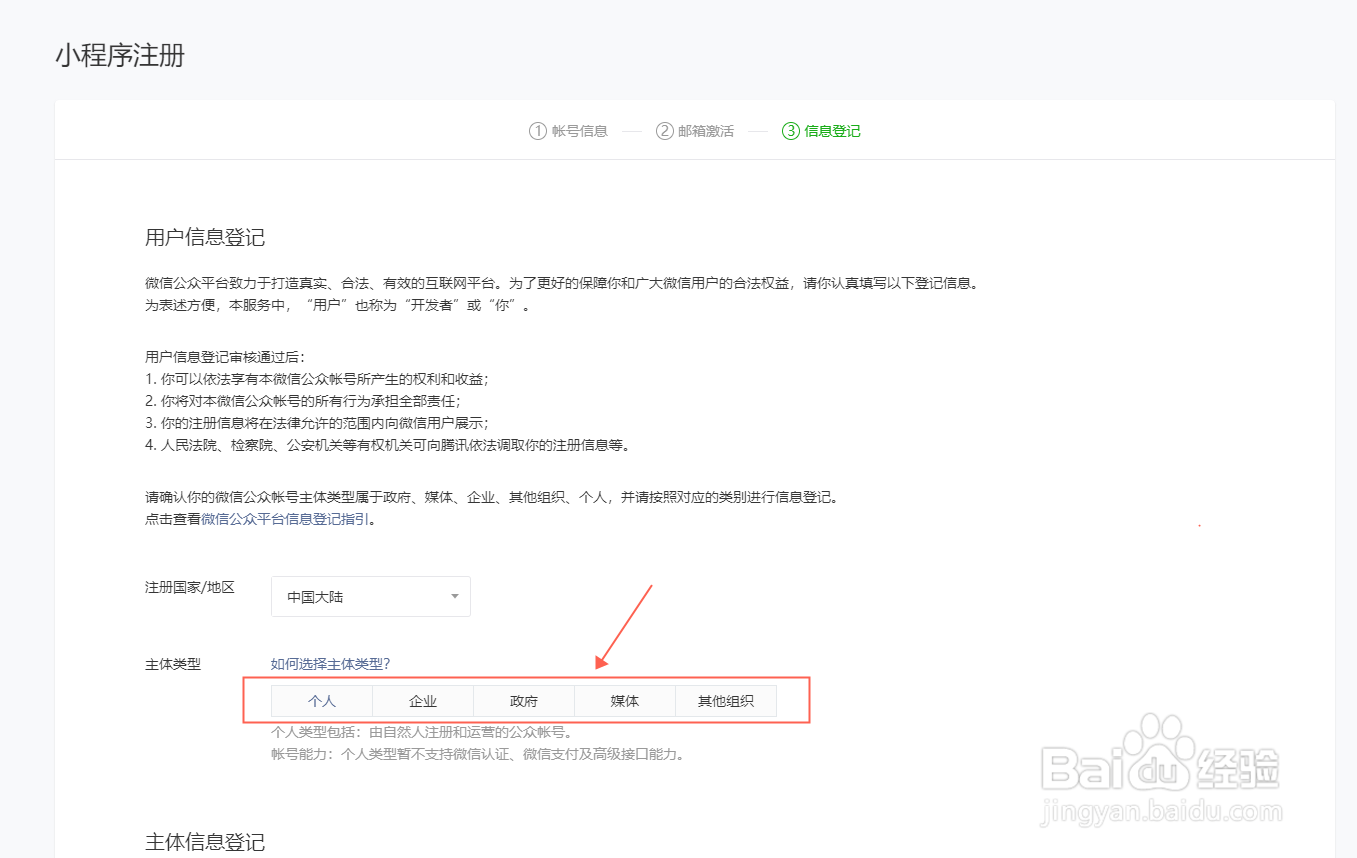Click item 4 about 人民法院、检察院

click(x=389, y=445)
